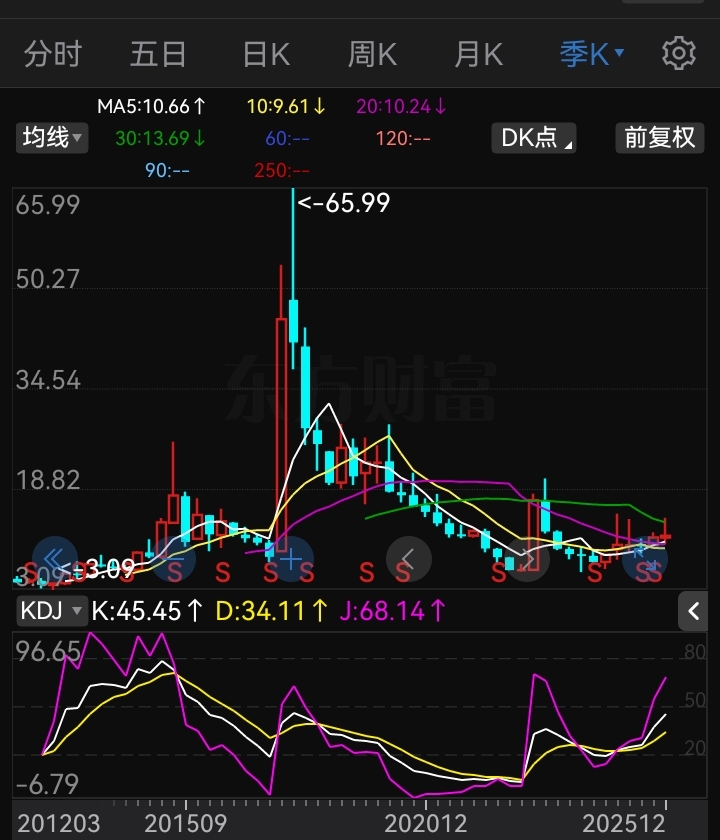Tap the plus zoom-in button on chart

[291, 559]
